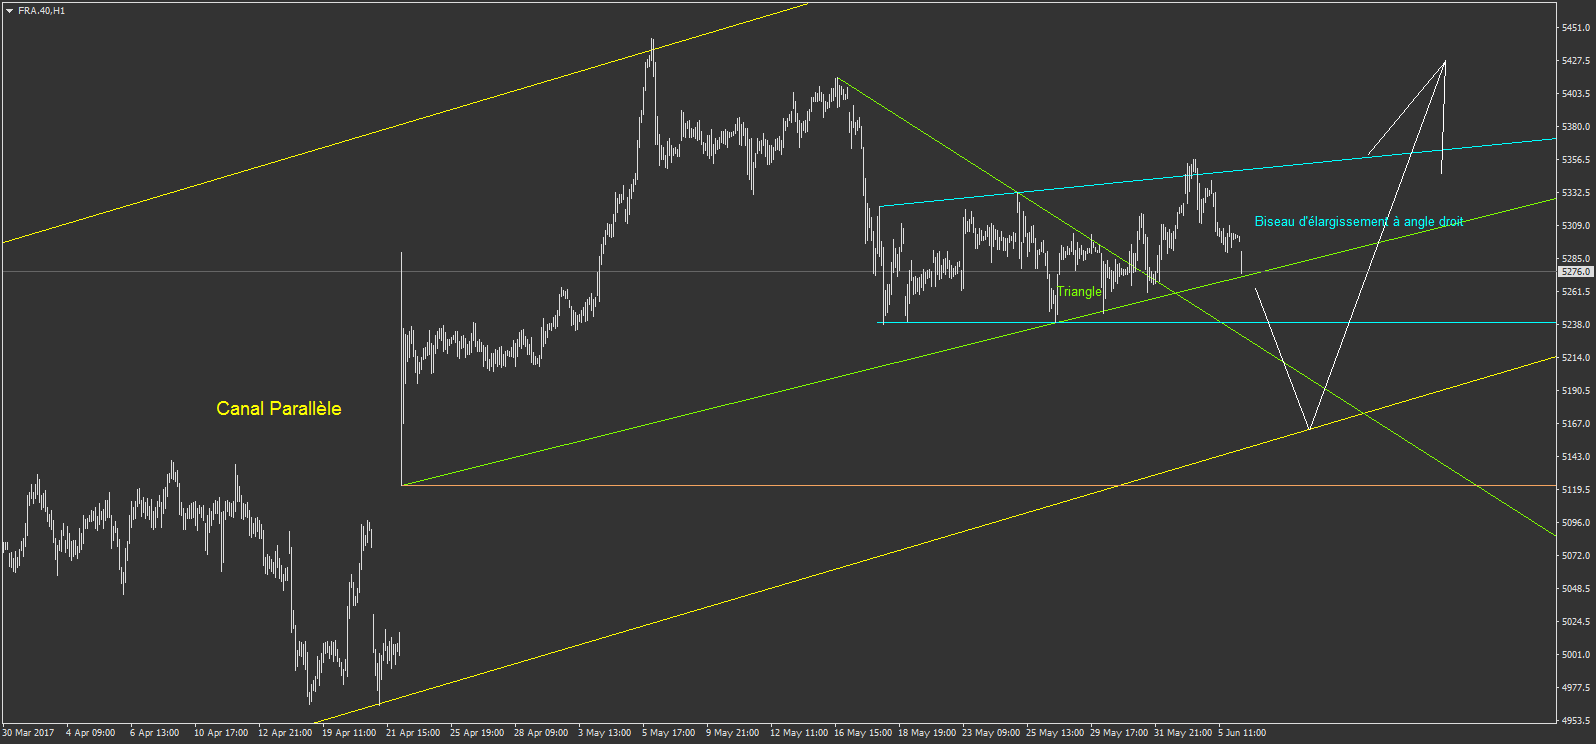Click the current price tag 5276.0

pos(1576,272)
